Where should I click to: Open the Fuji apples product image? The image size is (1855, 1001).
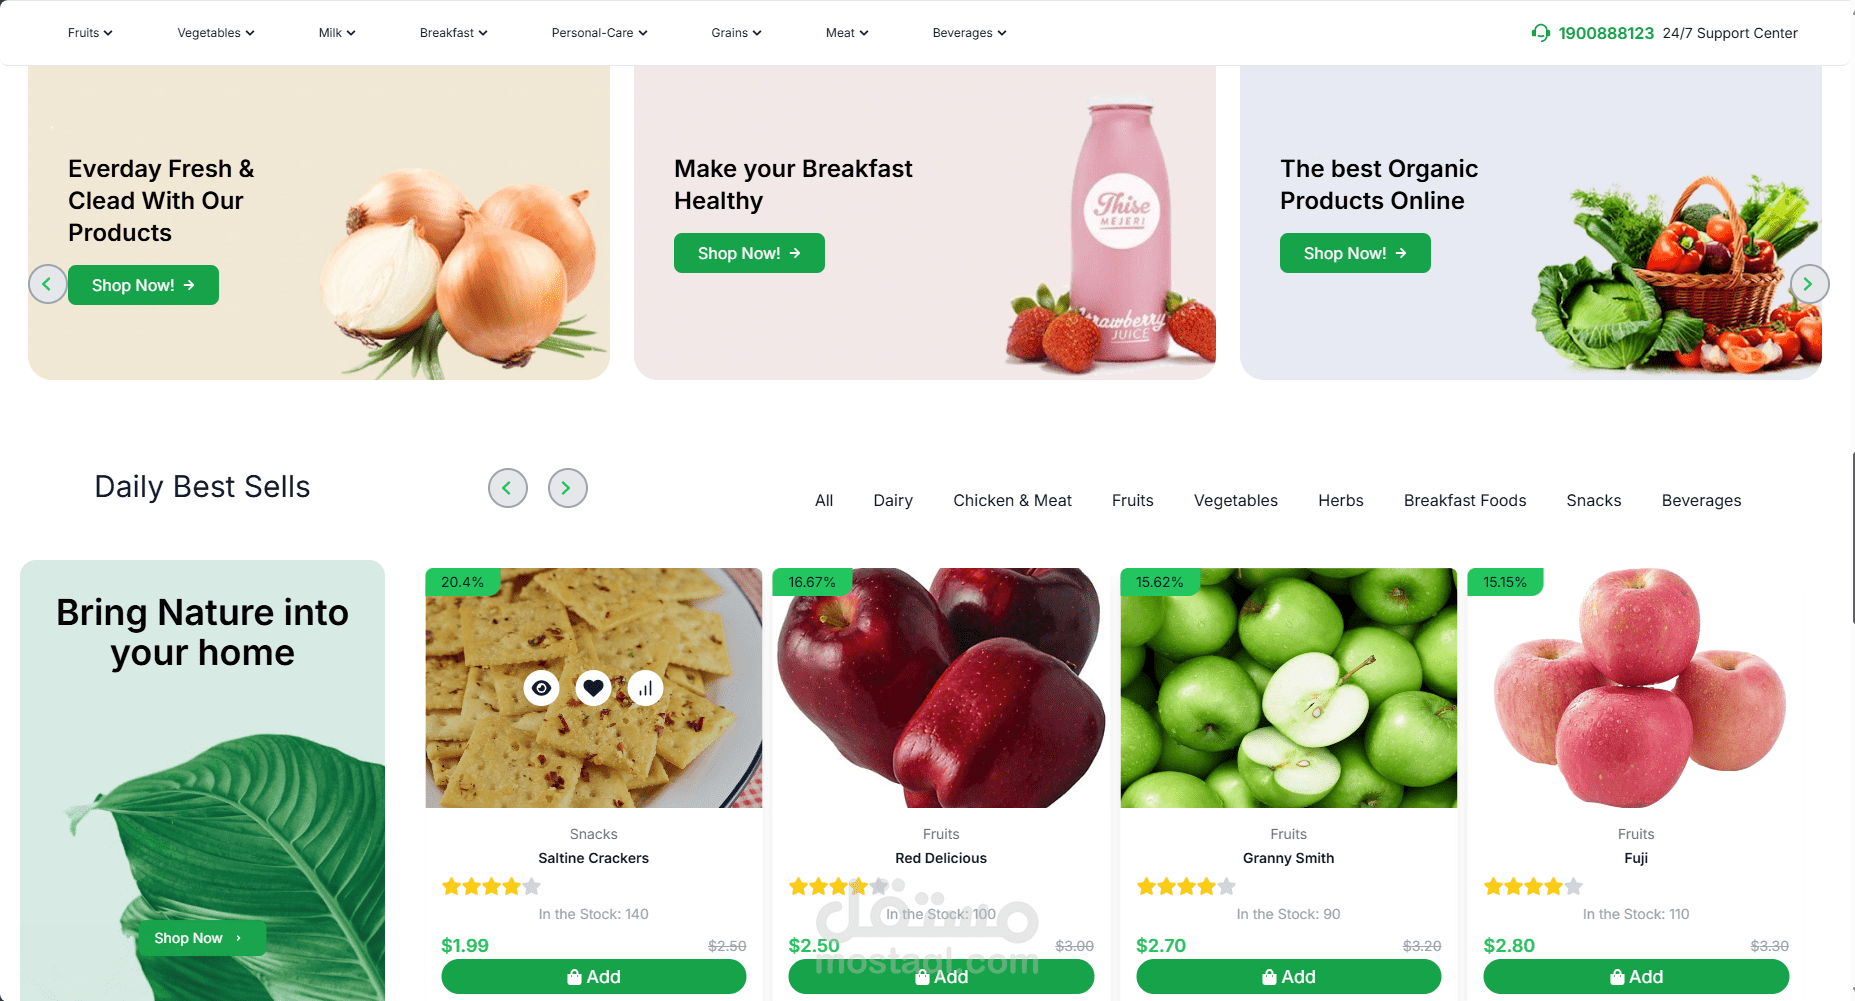(1636, 688)
